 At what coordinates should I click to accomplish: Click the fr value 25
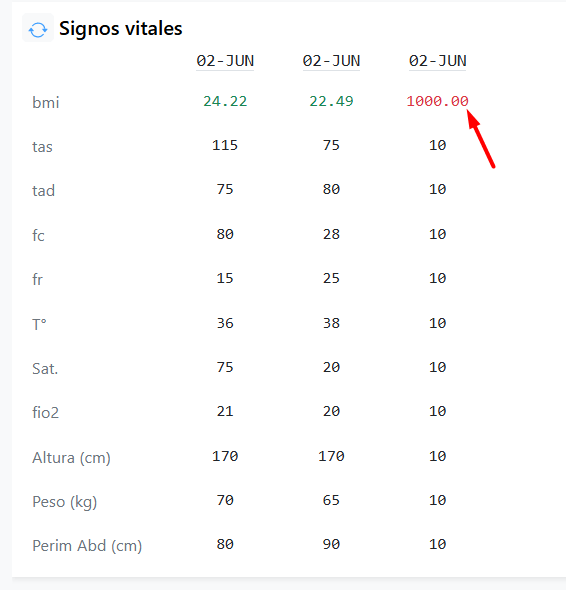(331, 278)
